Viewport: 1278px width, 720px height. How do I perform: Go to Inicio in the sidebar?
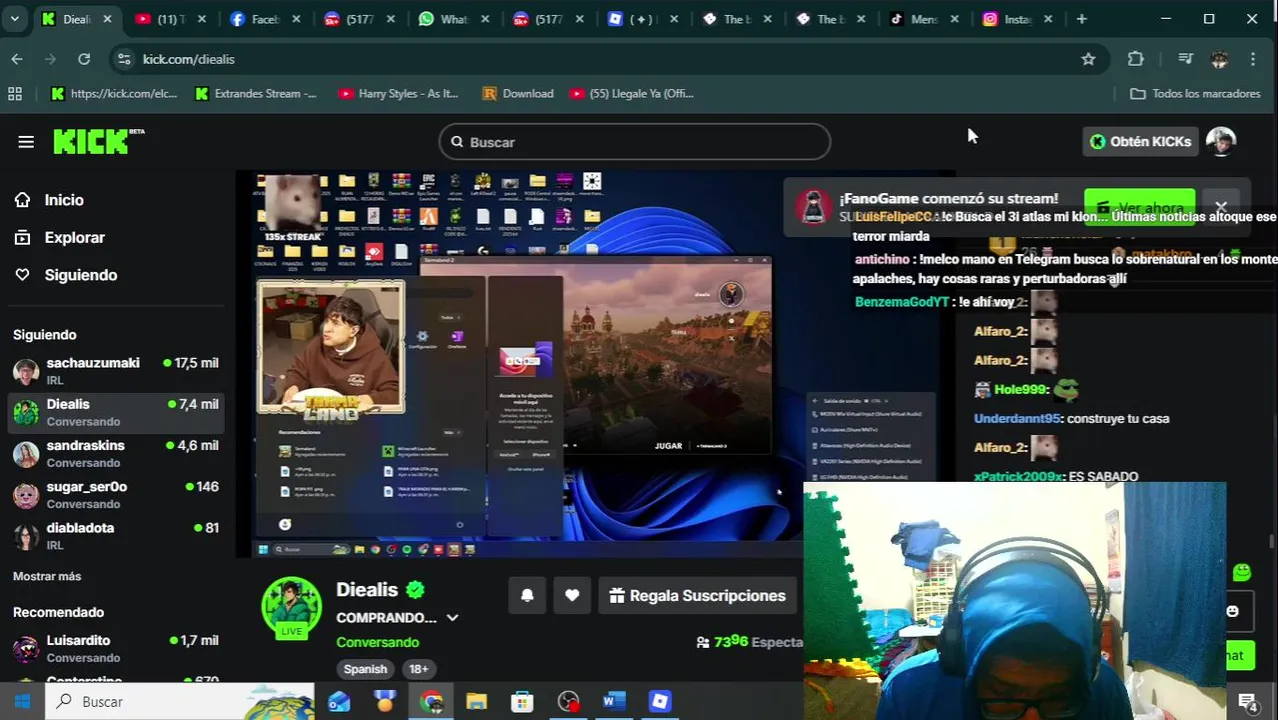tap(64, 200)
